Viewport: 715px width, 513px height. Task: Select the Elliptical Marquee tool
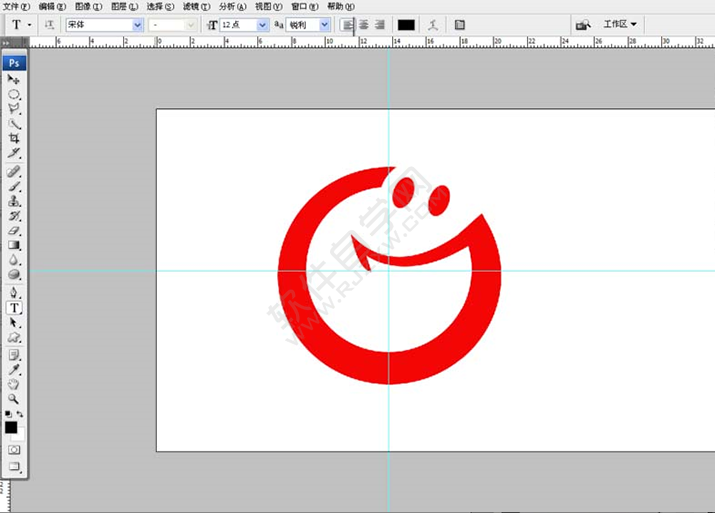[x=14, y=94]
